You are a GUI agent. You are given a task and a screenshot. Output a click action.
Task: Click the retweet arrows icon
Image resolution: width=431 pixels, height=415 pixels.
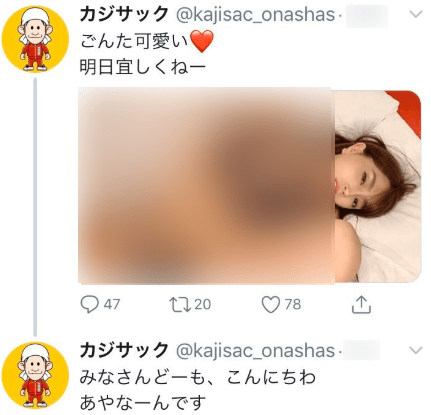[x=180, y=305]
